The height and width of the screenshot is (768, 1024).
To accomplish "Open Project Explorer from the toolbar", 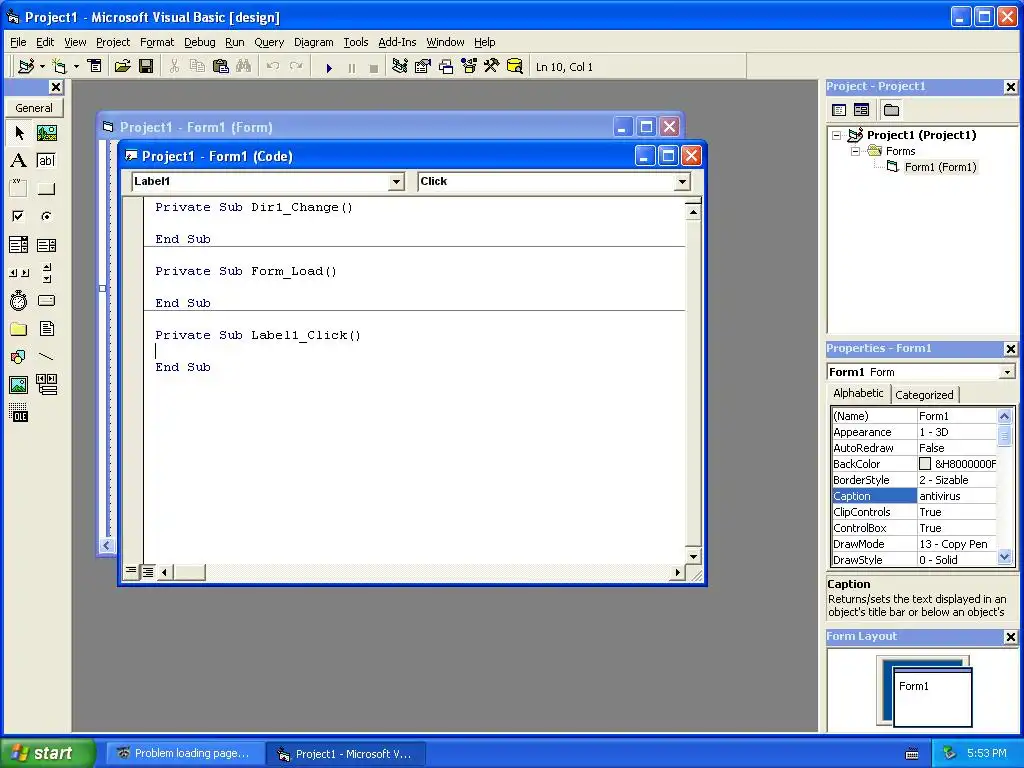I will 400,67.
